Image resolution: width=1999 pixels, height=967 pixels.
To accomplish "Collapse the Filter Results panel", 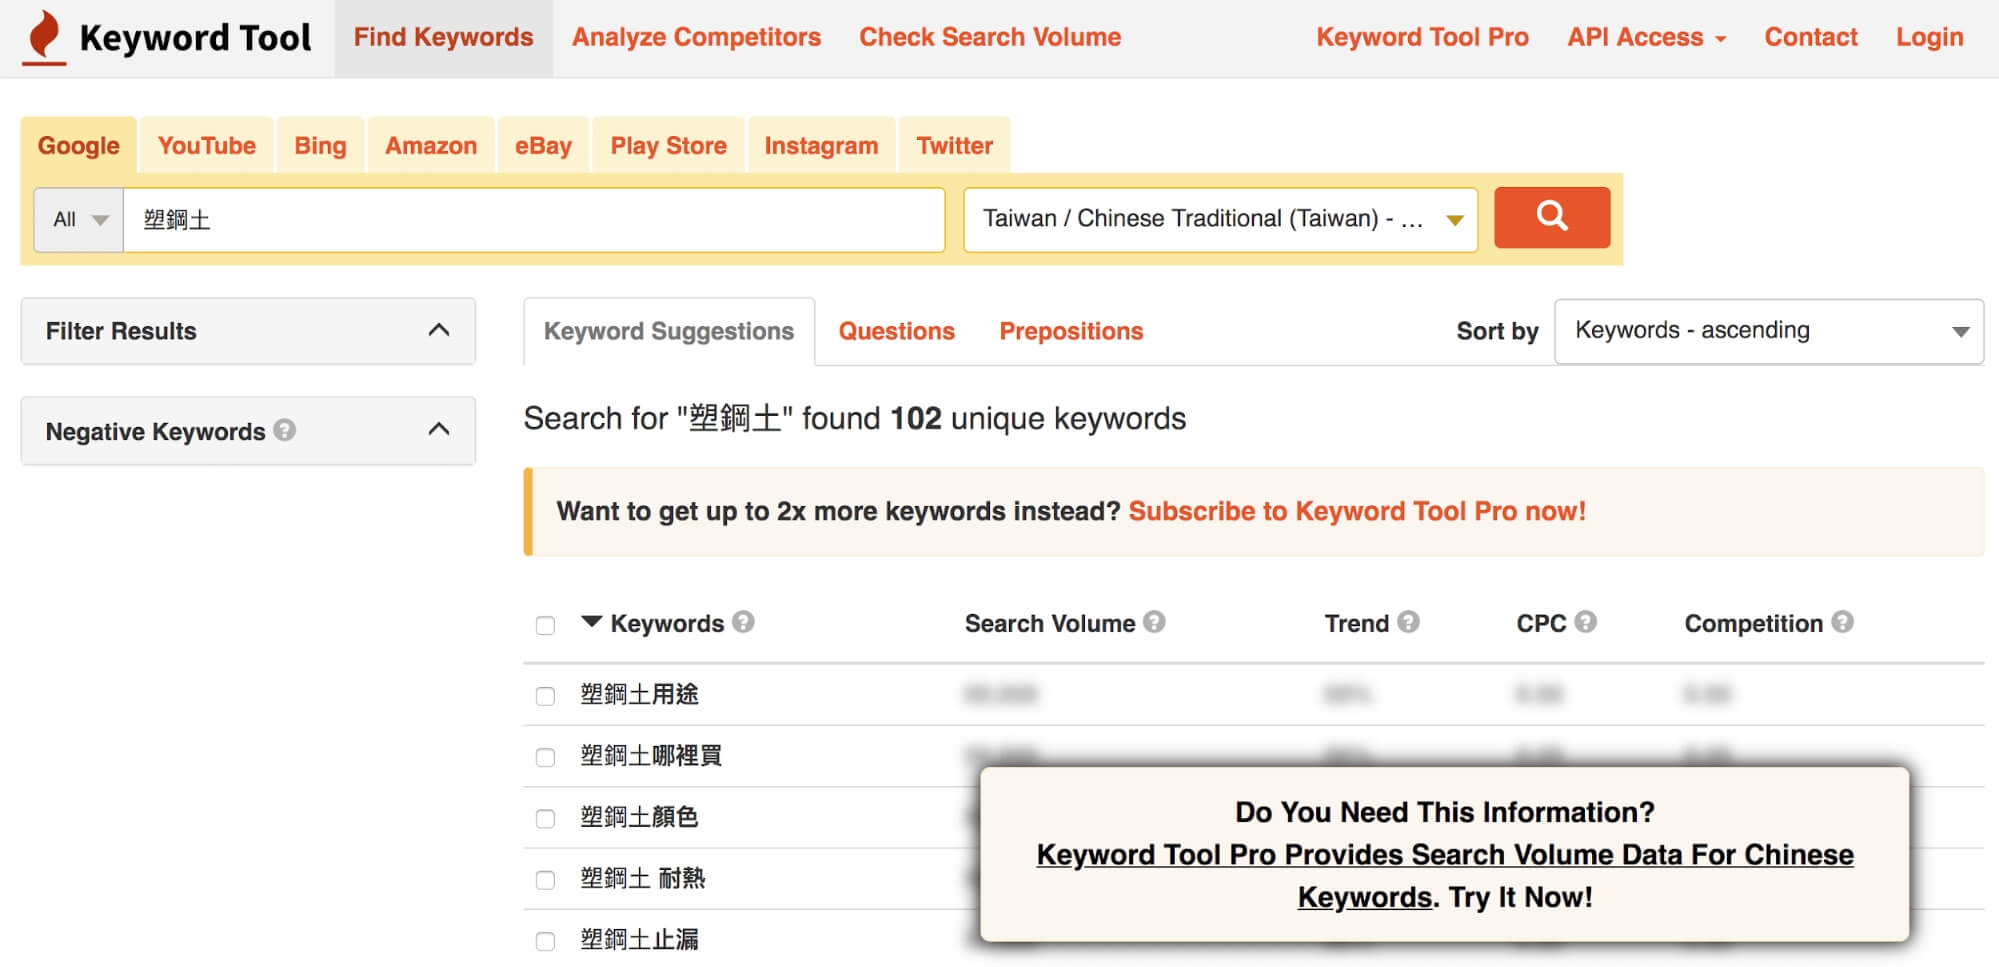I will click(x=437, y=331).
